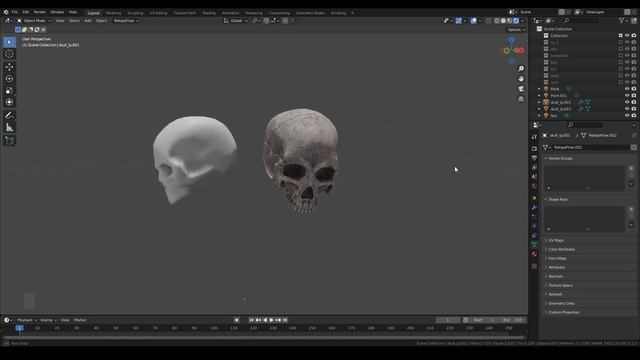Activate the Scale tool
The height and width of the screenshot is (360, 640).
(9, 91)
